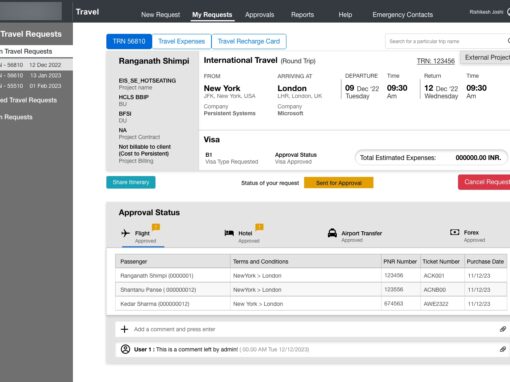Click the Kedar Sharma passenger cell
The image size is (510, 382).
point(173,304)
